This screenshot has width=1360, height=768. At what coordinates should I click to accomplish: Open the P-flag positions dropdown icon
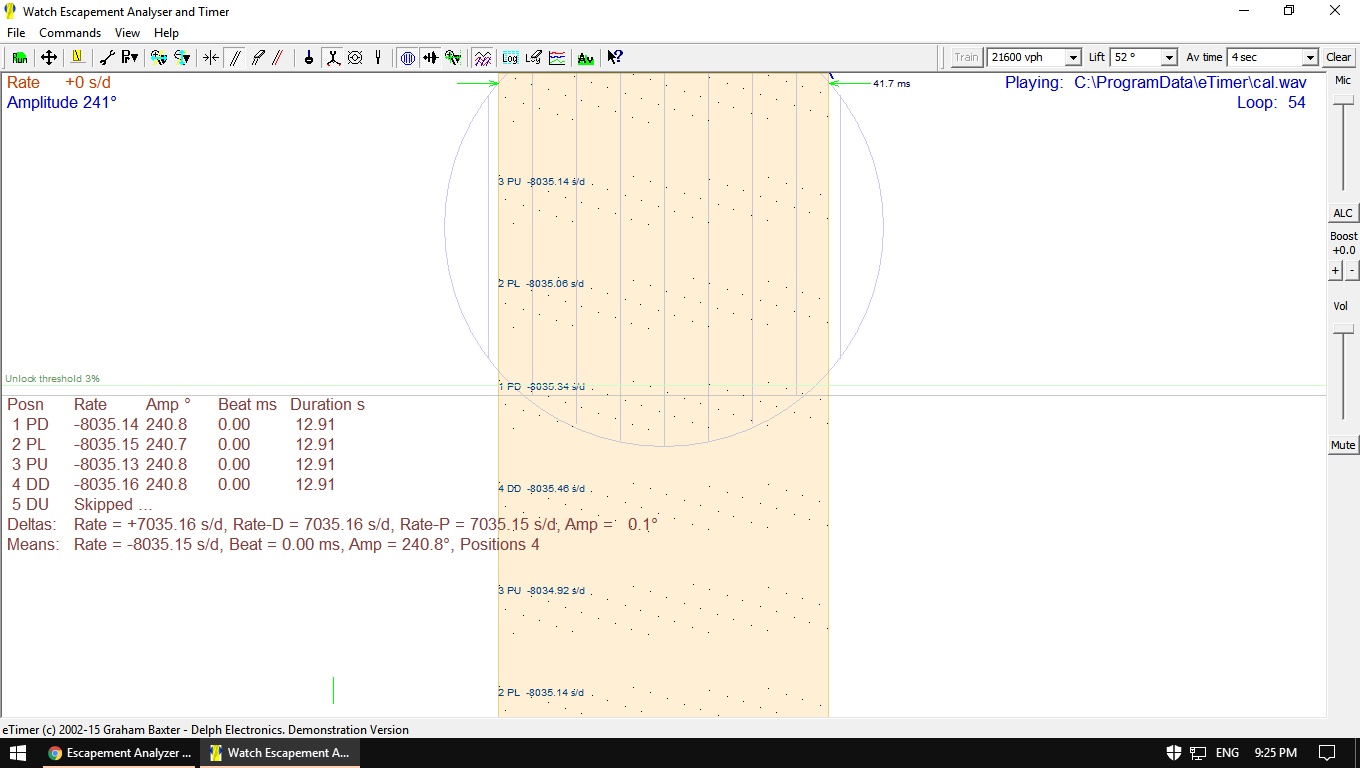[x=129, y=58]
